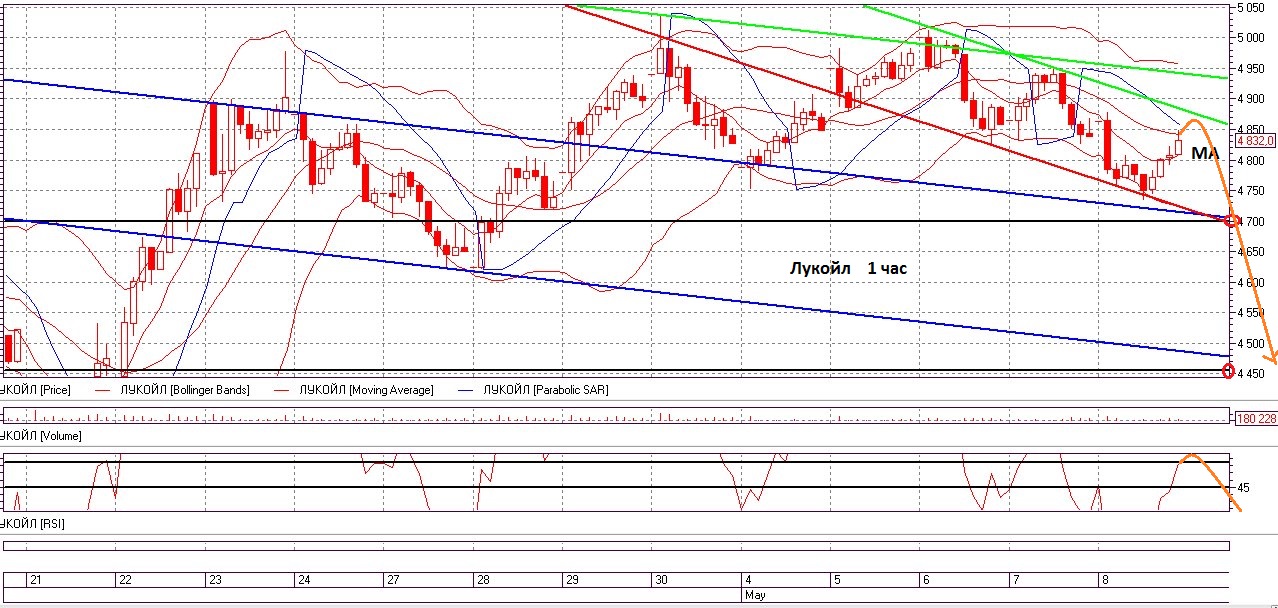Click the 4 550 price axis label
The width and height of the screenshot is (1278, 608).
(x=1253, y=313)
